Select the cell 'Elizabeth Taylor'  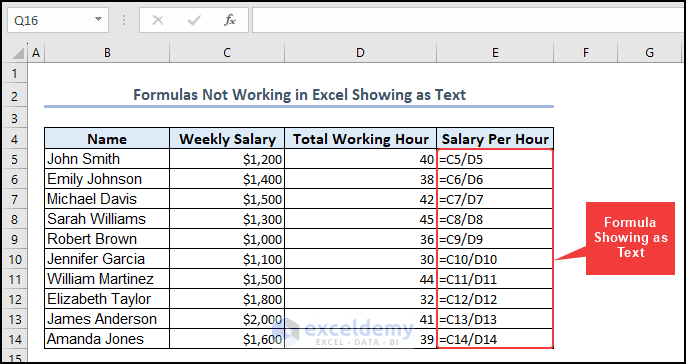tap(107, 299)
